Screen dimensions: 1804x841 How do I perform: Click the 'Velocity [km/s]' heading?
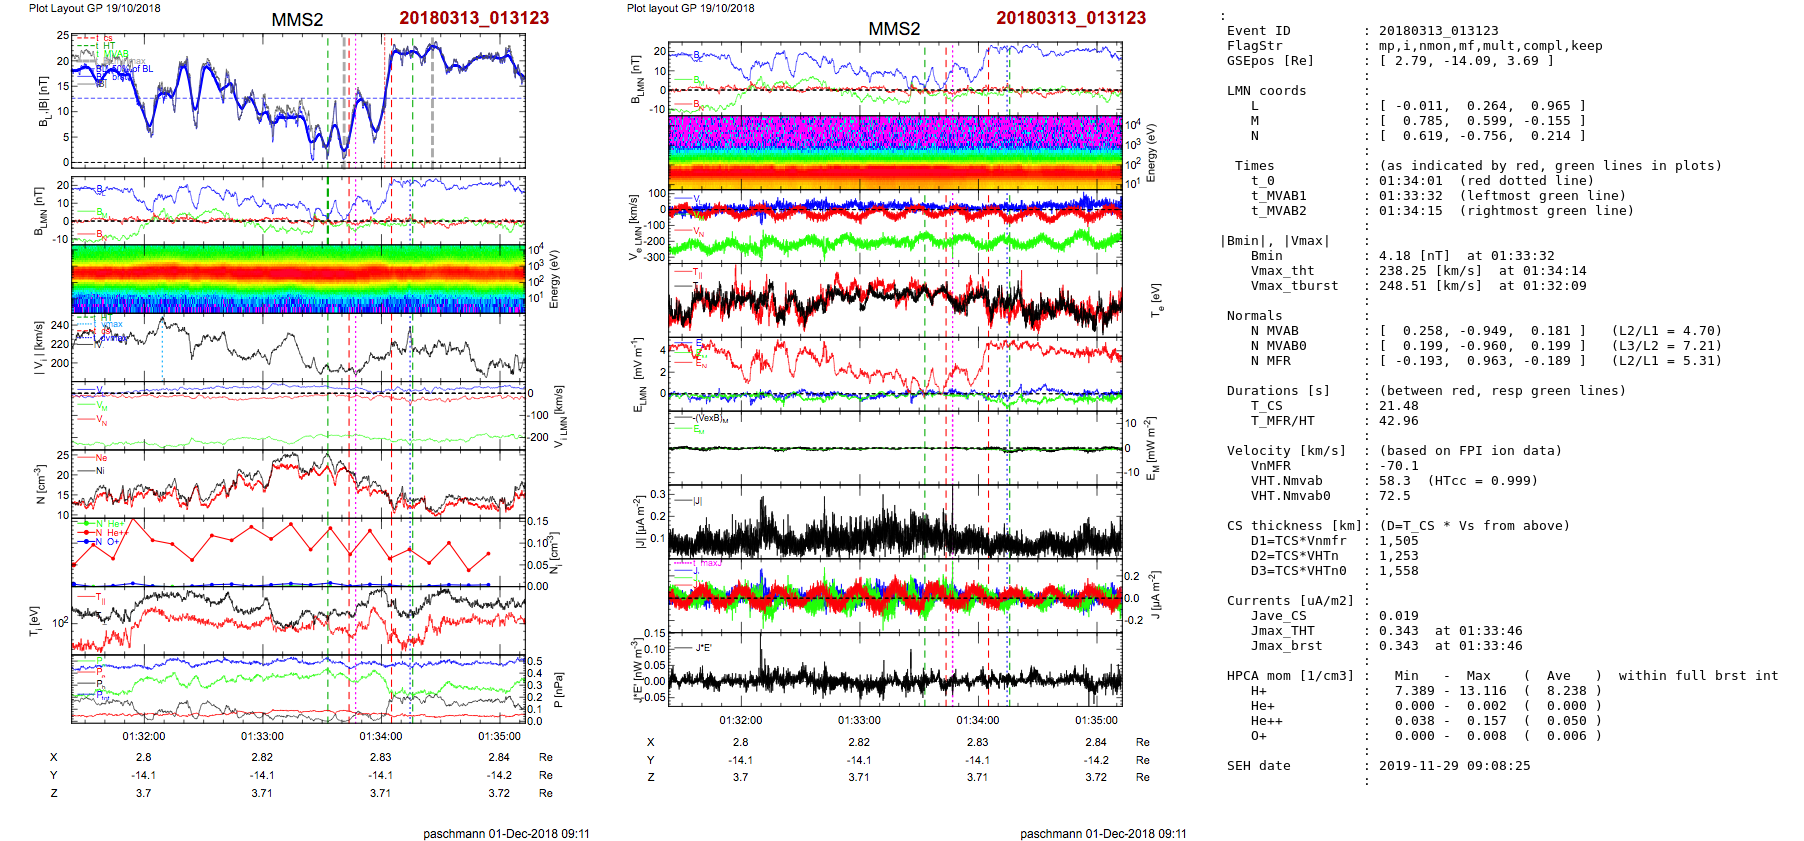(1287, 451)
